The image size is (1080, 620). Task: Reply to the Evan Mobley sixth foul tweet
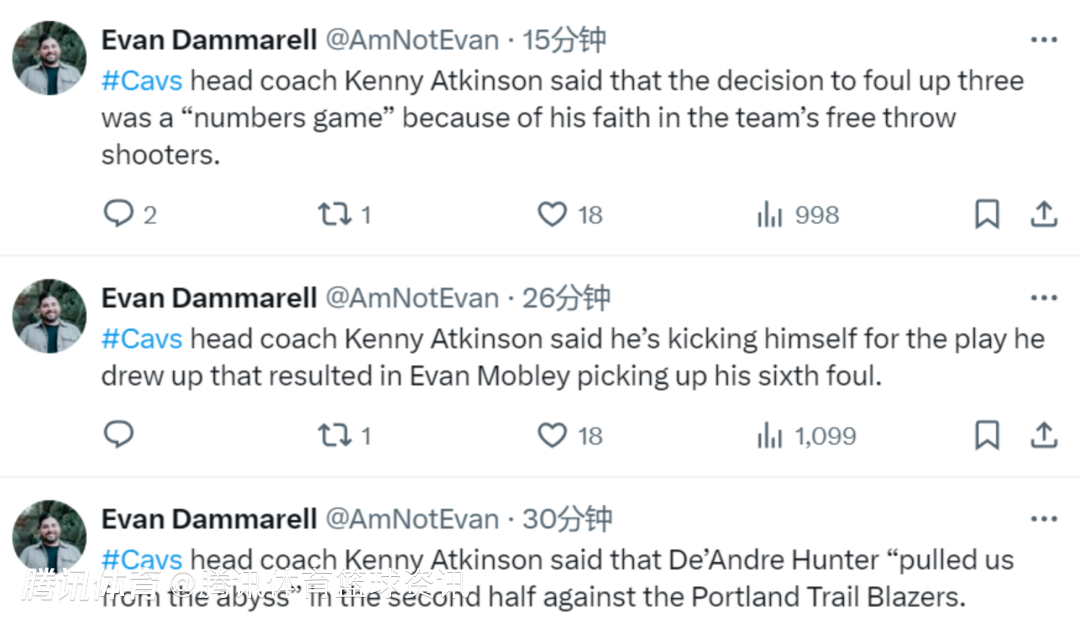click(119, 435)
